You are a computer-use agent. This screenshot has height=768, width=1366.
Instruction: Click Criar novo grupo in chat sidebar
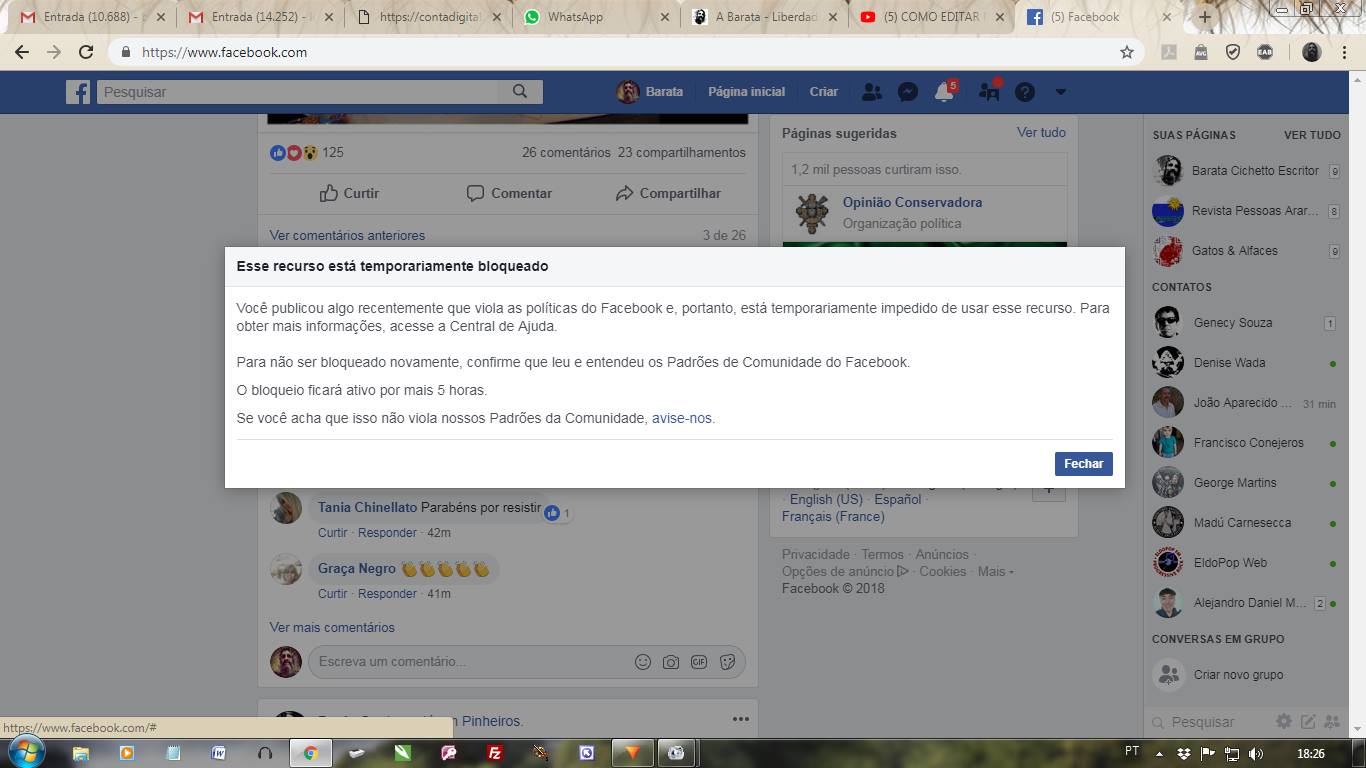point(1238,675)
